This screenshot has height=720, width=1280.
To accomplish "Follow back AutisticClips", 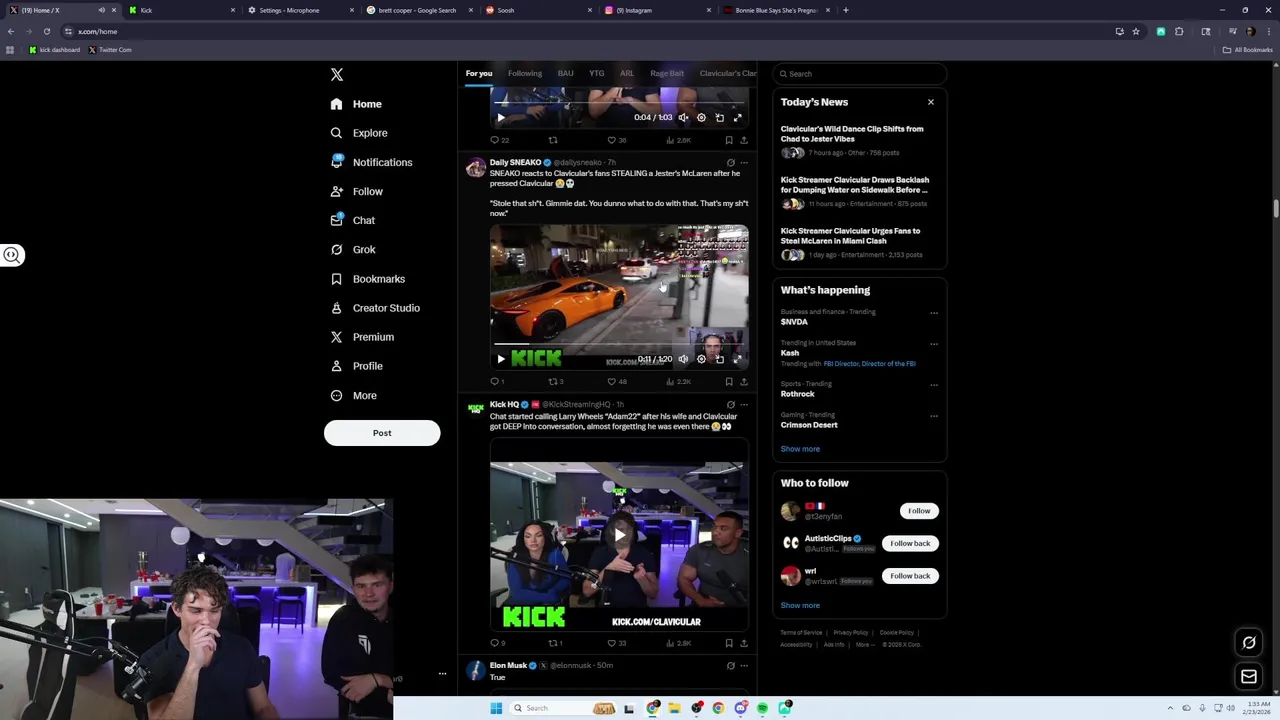I will [910, 543].
